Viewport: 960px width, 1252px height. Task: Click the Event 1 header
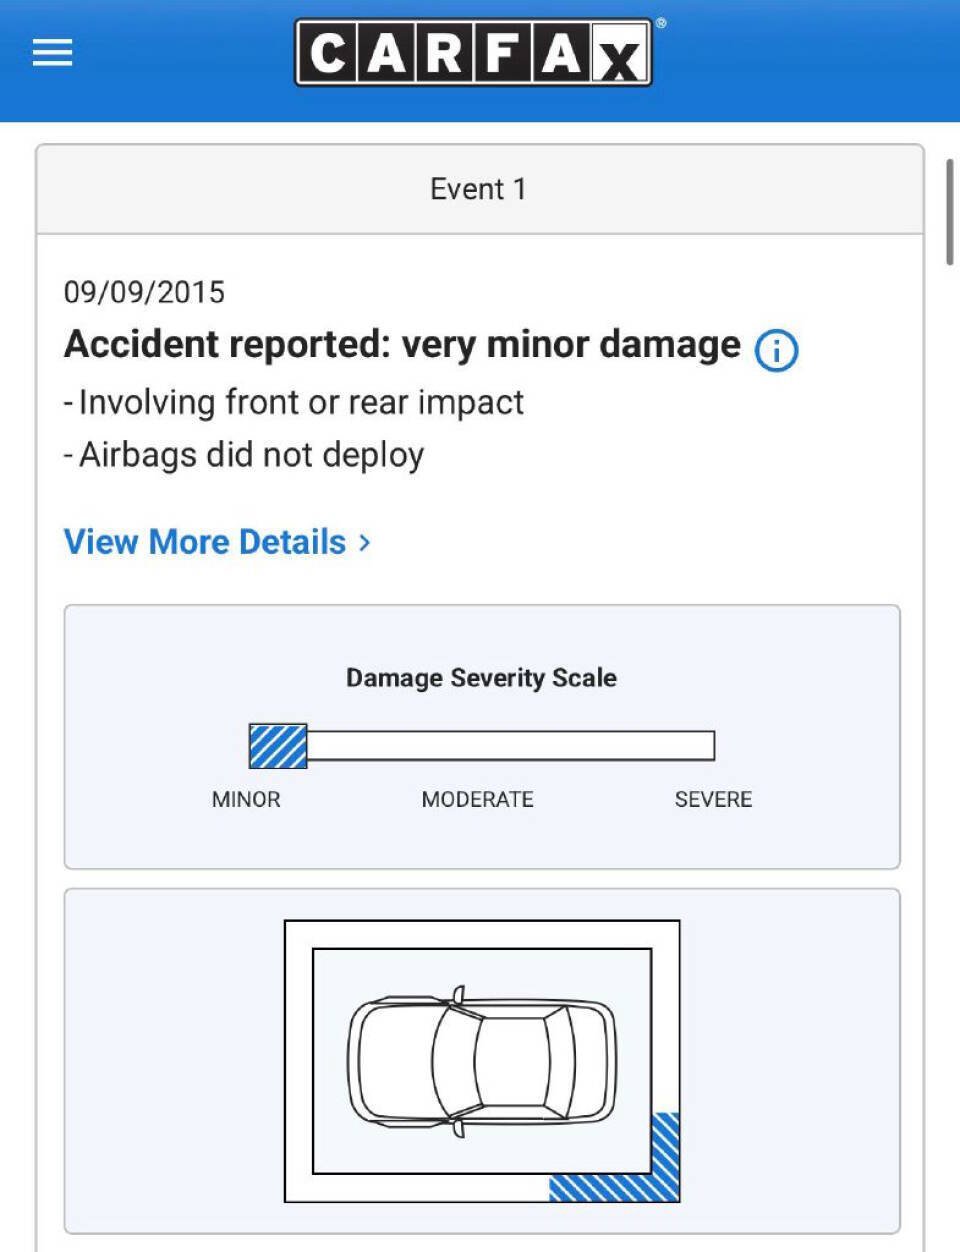click(x=479, y=189)
